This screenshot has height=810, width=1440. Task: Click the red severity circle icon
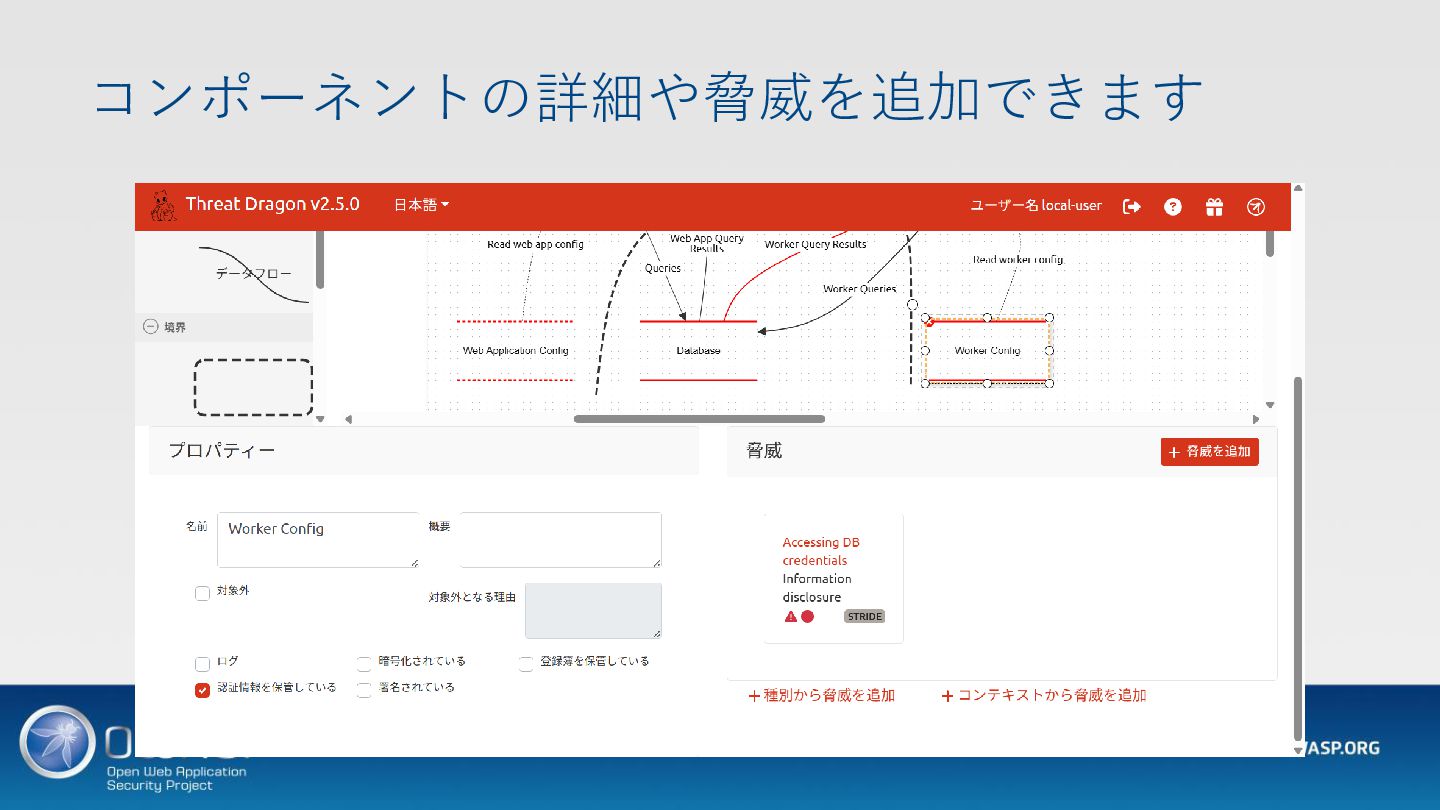(x=808, y=617)
